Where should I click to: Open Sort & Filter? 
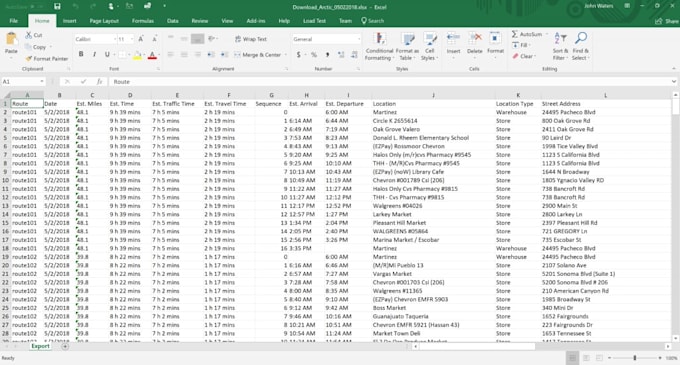click(560, 46)
